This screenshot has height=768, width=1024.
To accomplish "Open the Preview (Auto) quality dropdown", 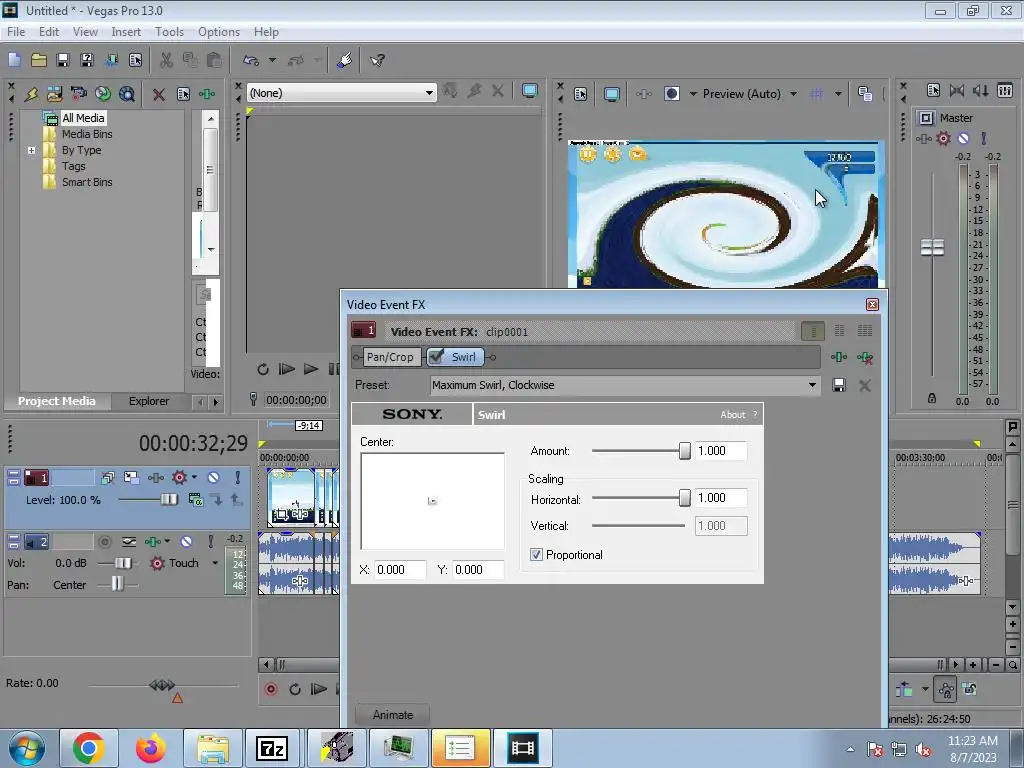I will (793, 94).
